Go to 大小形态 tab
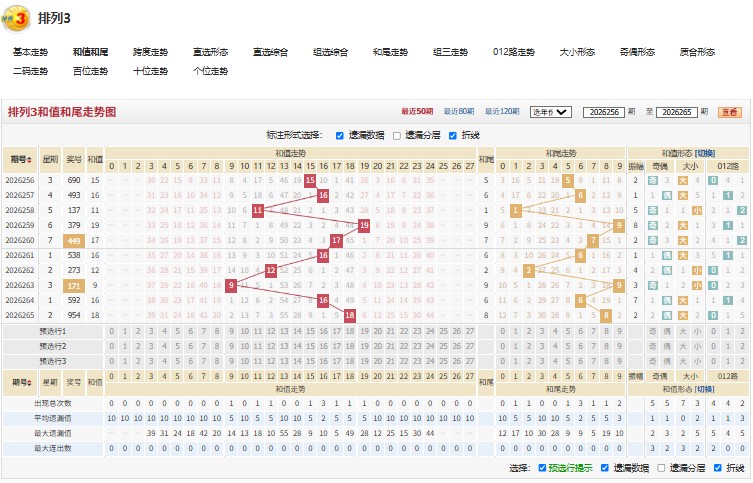This screenshot has width=753, height=483. click(x=577, y=52)
